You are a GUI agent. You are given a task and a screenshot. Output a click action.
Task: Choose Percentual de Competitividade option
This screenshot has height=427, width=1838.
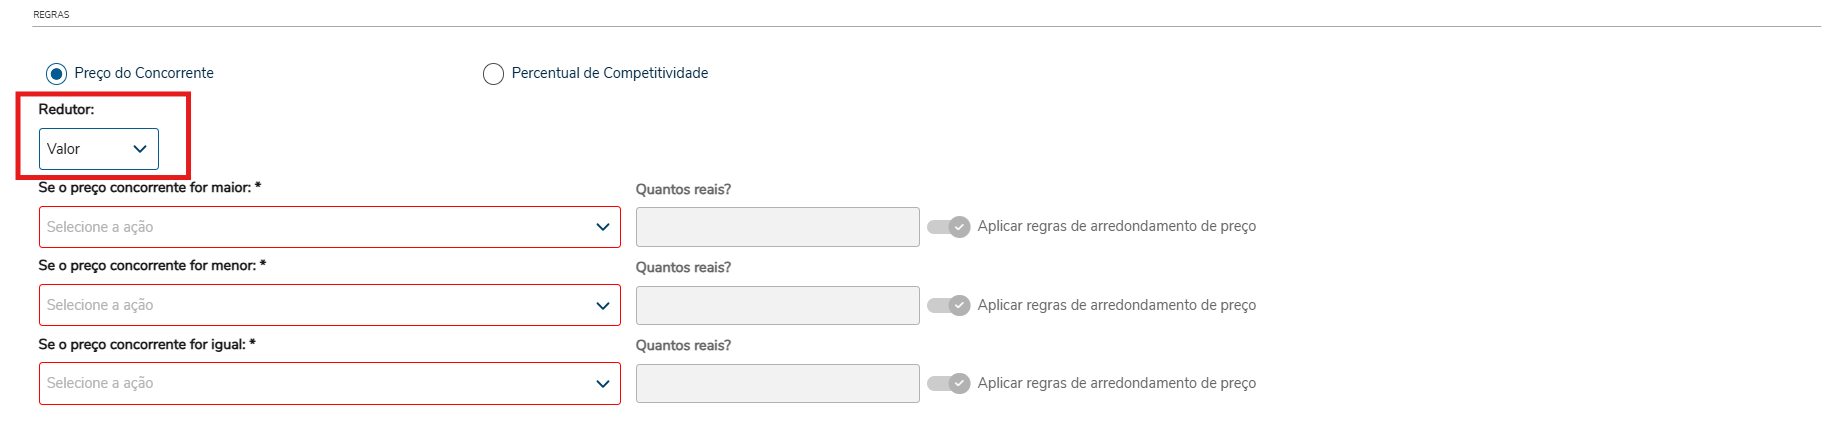[x=493, y=74]
